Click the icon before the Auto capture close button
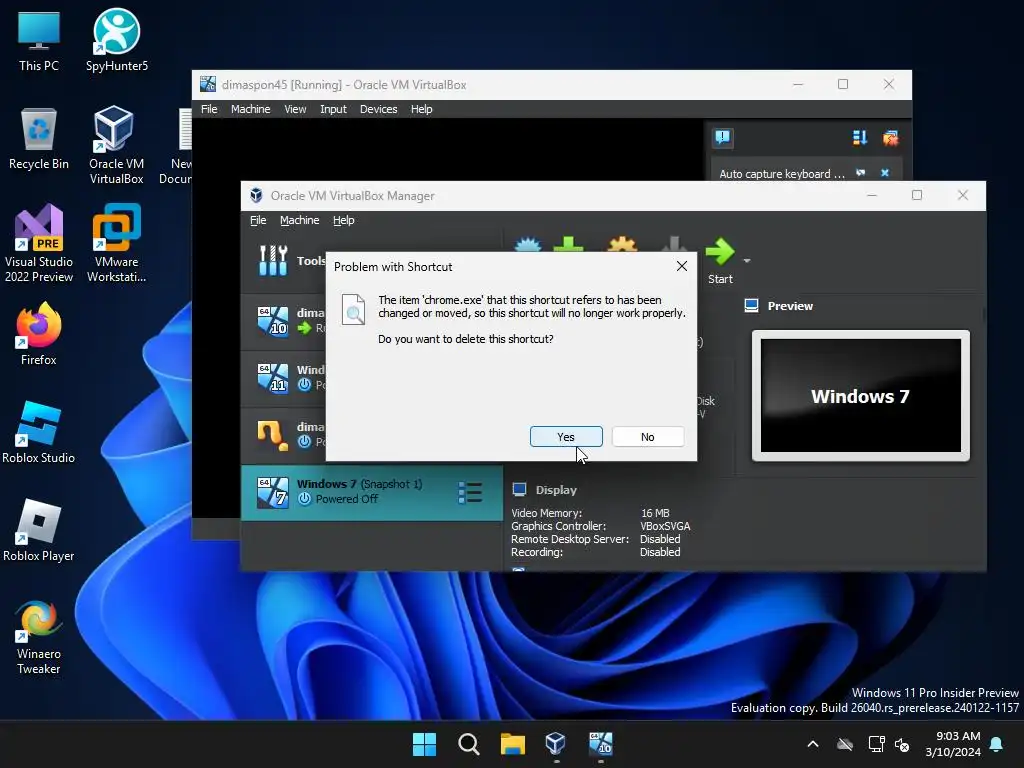This screenshot has height=768, width=1024. pyautogui.click(x=861, y=173)
